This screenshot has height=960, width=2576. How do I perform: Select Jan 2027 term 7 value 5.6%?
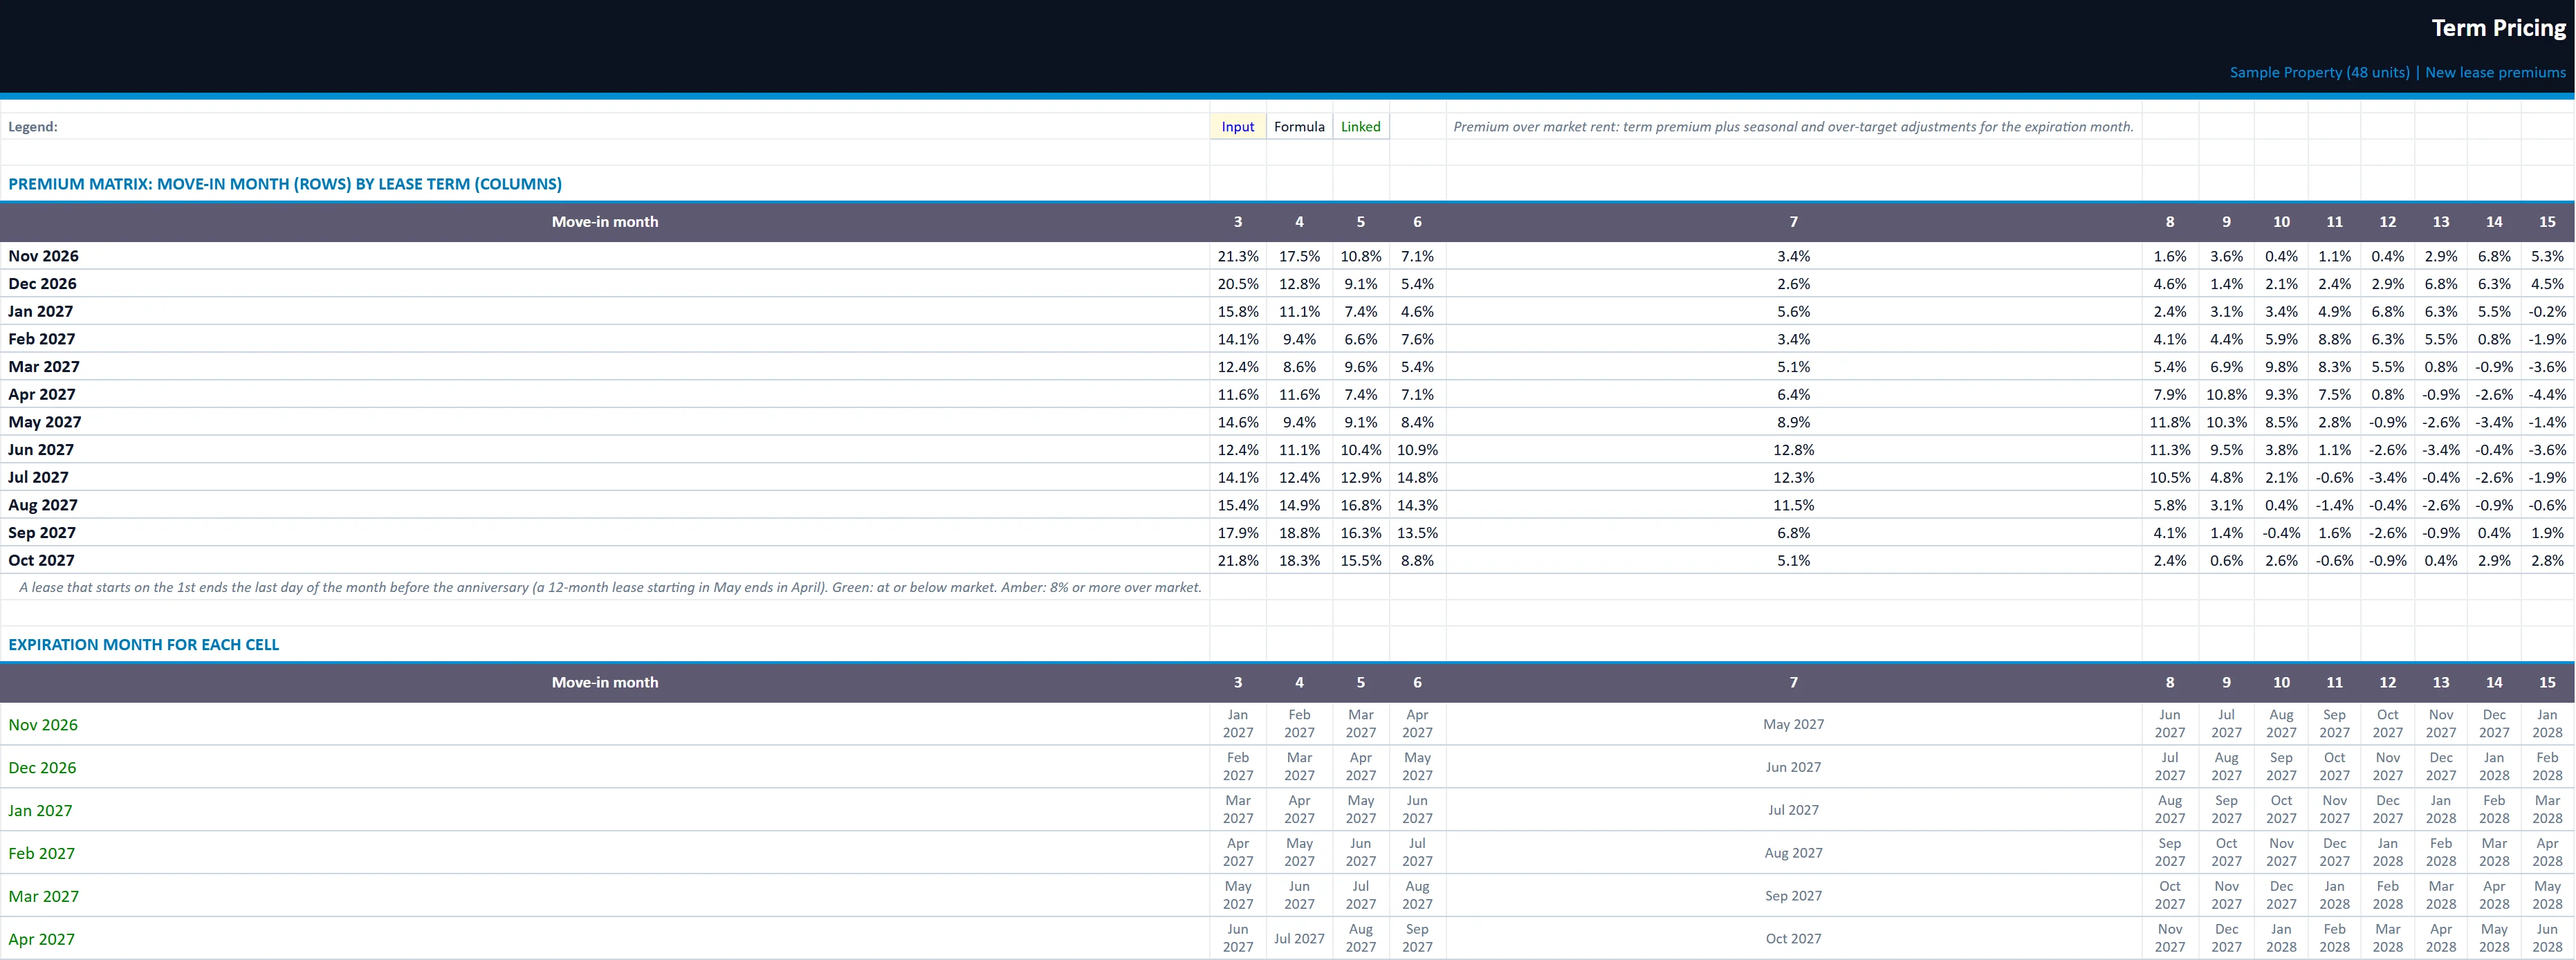1793,312
